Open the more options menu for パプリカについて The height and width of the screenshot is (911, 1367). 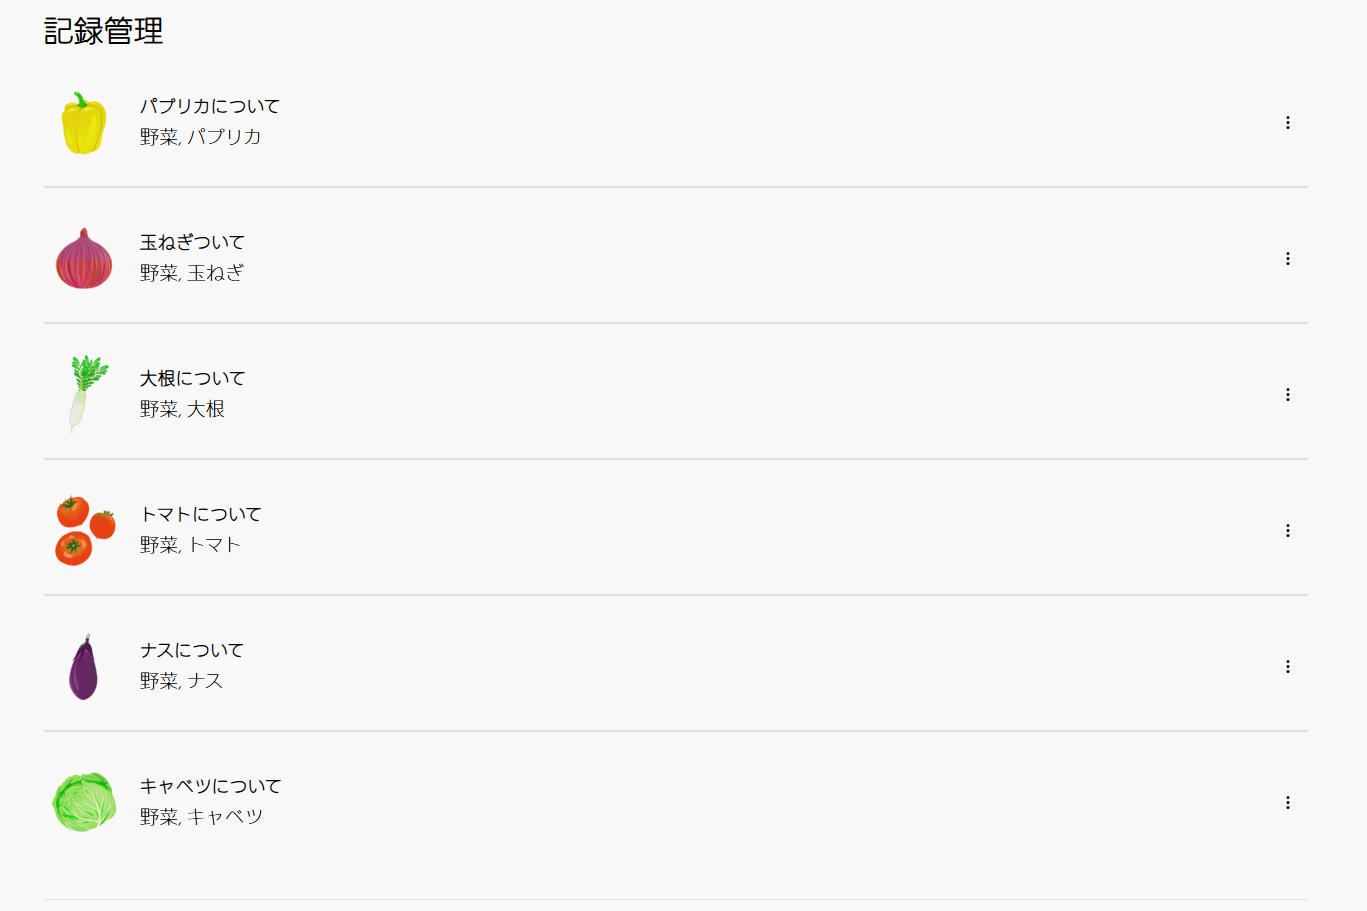point(1287,123)
